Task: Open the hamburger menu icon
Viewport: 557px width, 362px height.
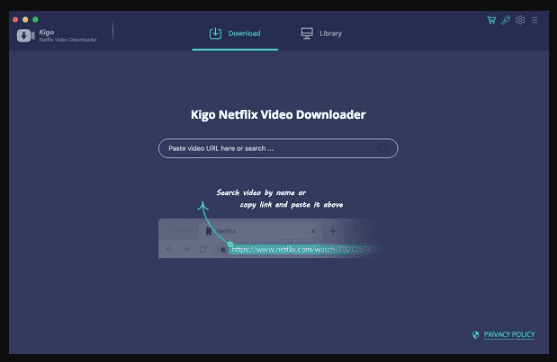Action: (x=534, y=20)
